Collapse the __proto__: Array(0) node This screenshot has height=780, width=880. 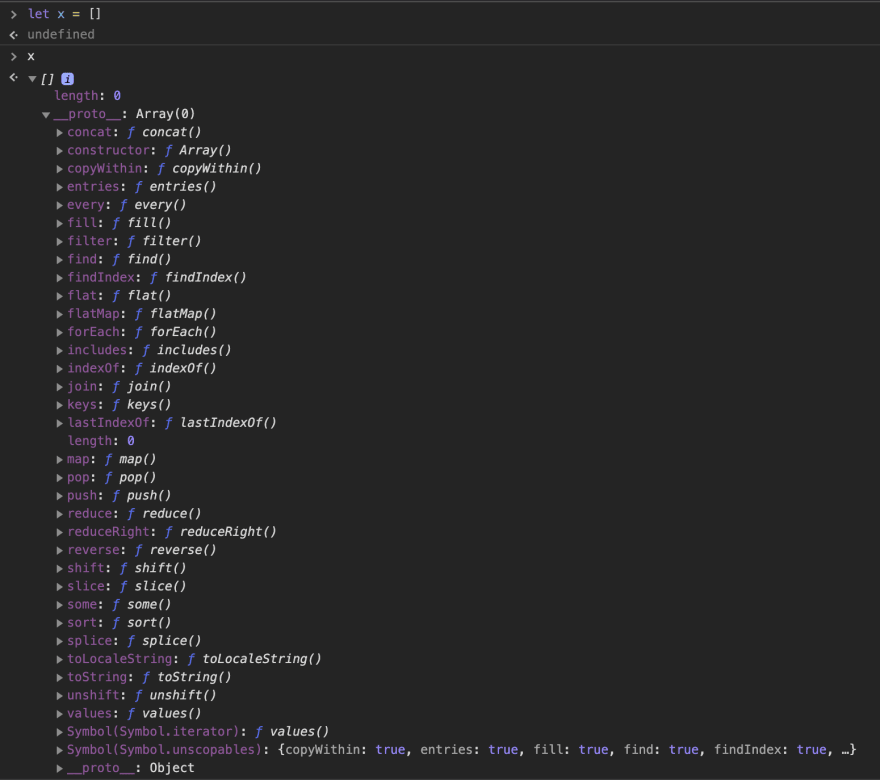pyautogui.click(x=46, y=115)
